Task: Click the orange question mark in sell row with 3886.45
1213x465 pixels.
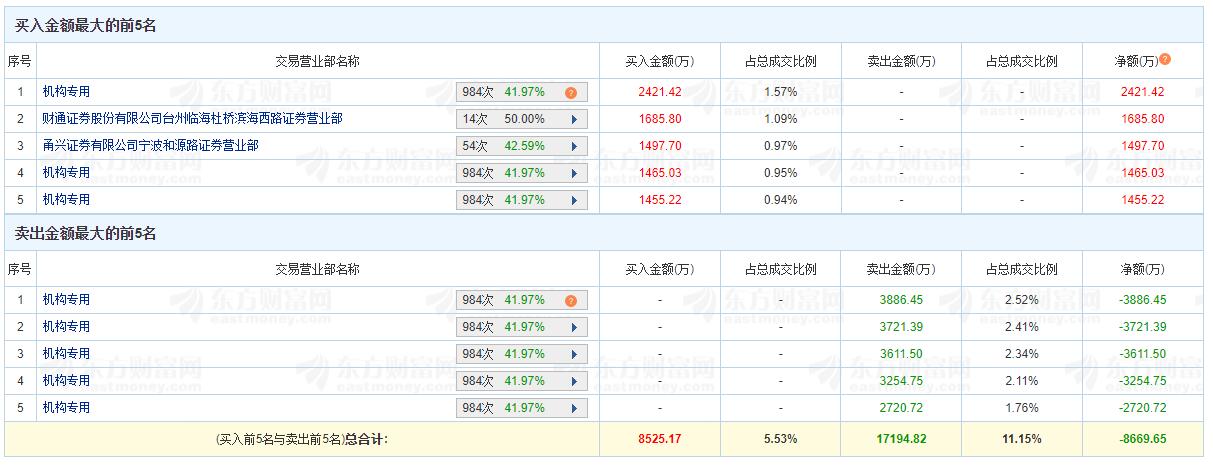Action: [x=571, y=300]
